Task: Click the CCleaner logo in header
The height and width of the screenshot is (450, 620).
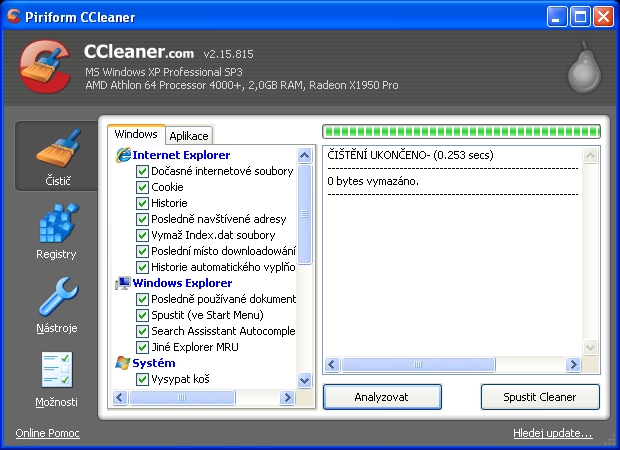Action: [46, 70]
